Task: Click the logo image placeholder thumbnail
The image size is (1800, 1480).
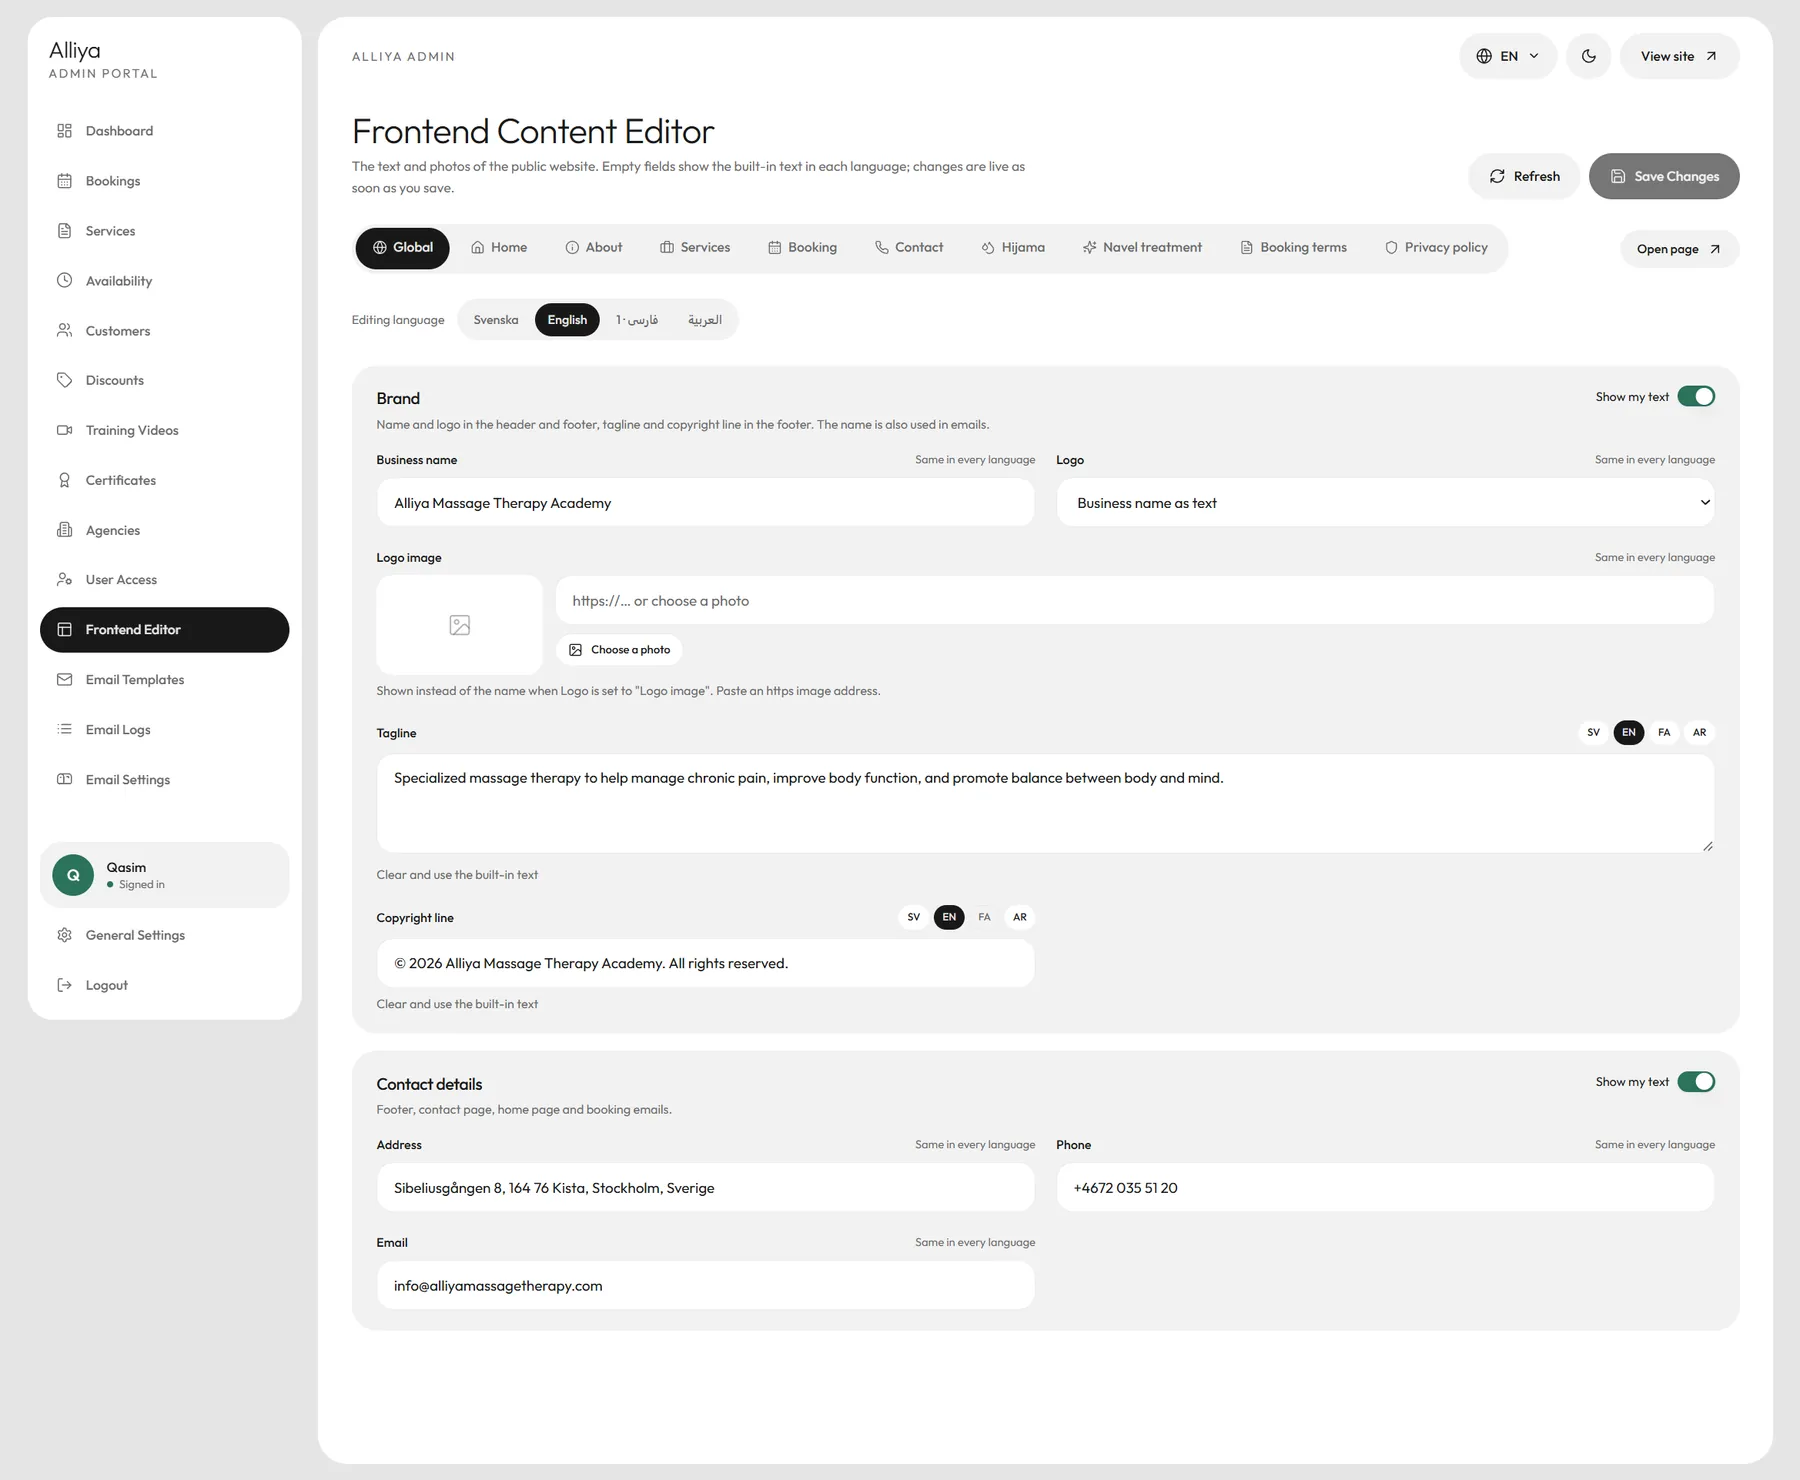Action: pyautogui.click(x=459, y=625)
